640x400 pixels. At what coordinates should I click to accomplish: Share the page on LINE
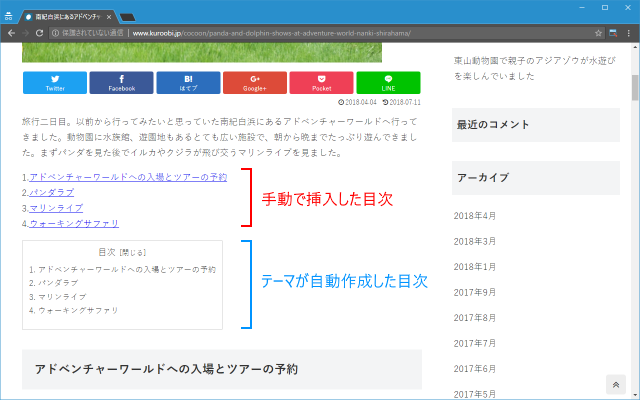[388, 82]
